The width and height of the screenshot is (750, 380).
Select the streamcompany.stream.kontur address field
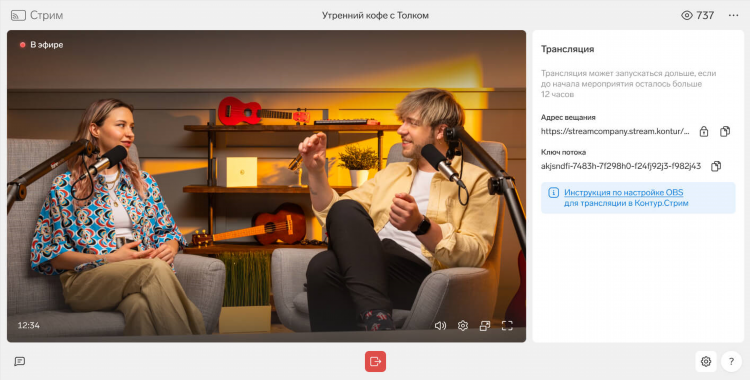click(x=616, y=131)
